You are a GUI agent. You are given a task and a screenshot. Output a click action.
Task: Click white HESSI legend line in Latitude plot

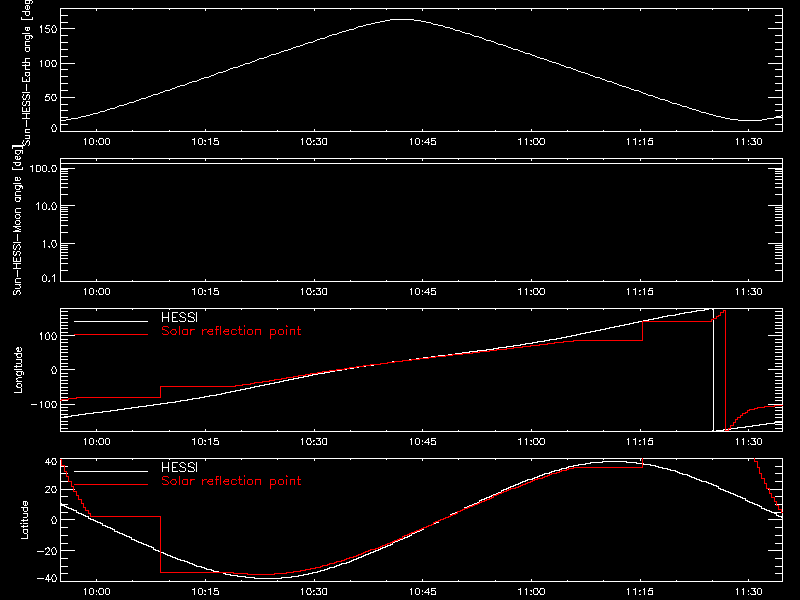click(x=111, y=471)
